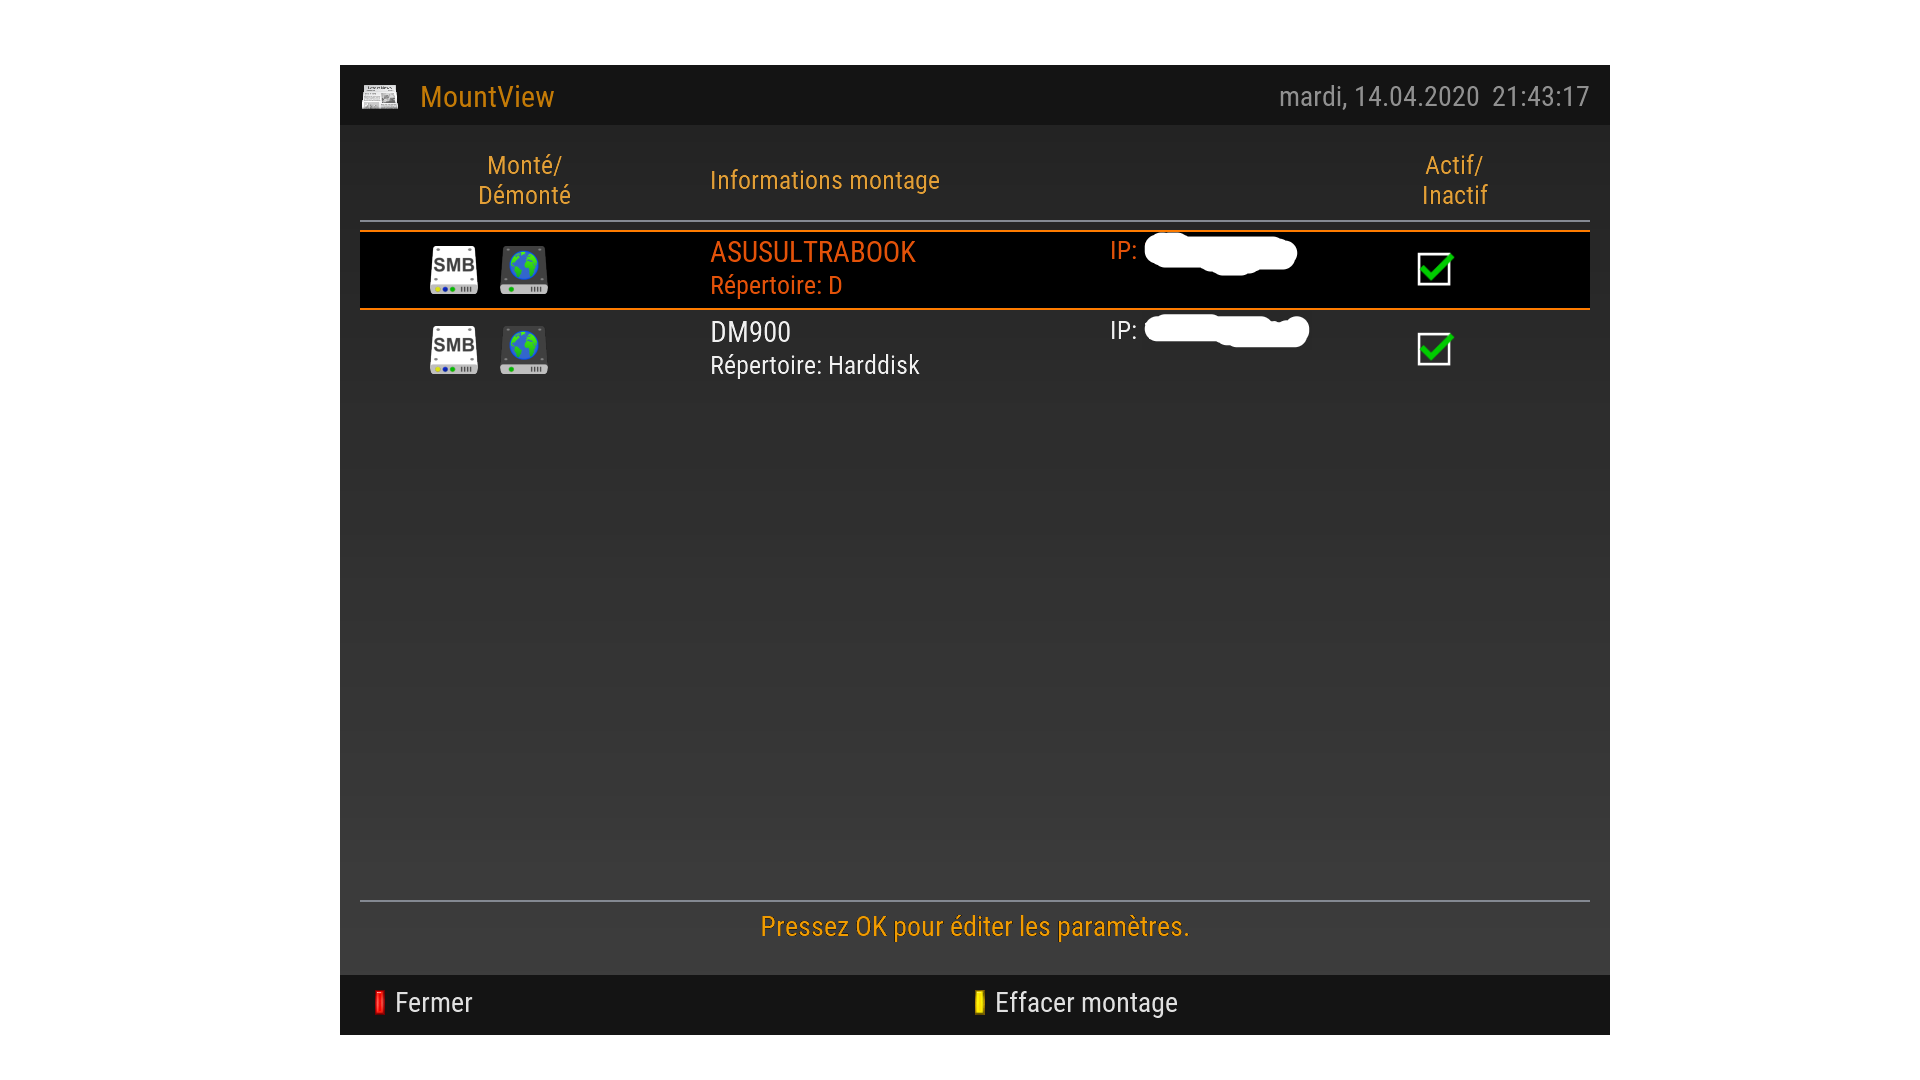Click globe drive icon in DM900 row
Viewport: 1920px width, 1080px height.
[x=523, y=350]
